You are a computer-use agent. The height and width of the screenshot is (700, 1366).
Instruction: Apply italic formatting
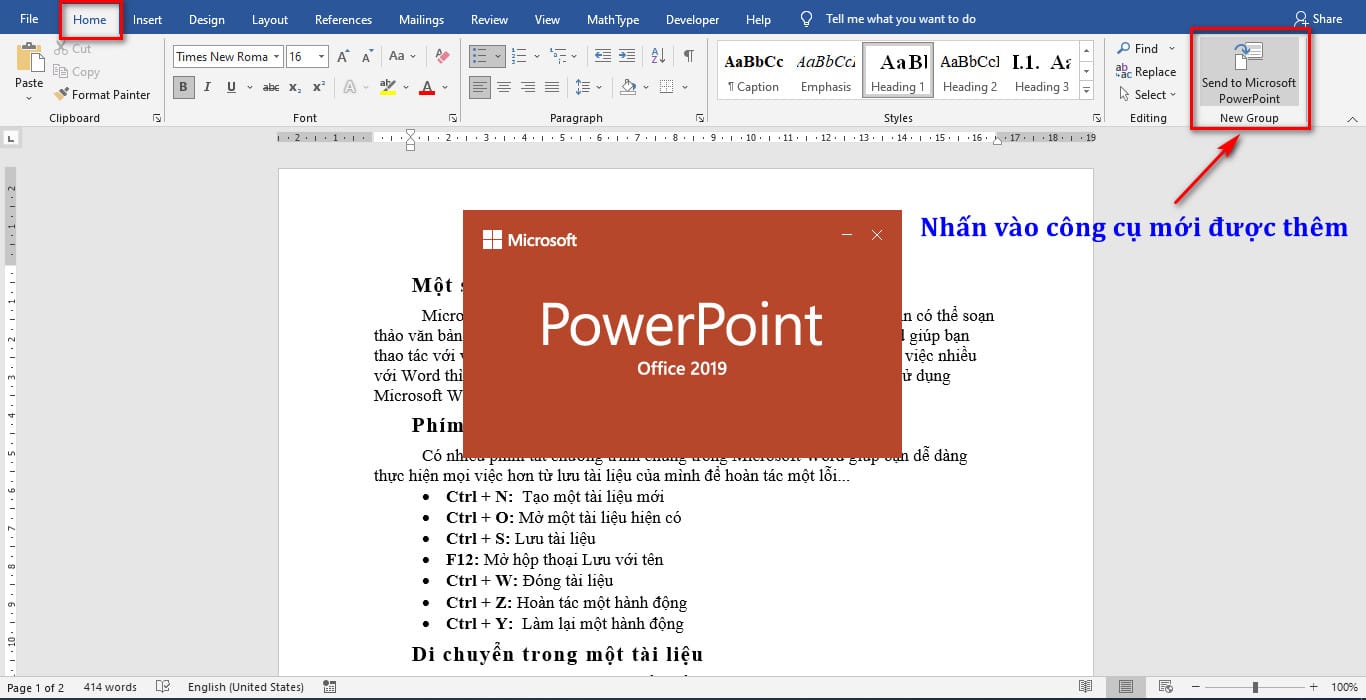point(205,87)
